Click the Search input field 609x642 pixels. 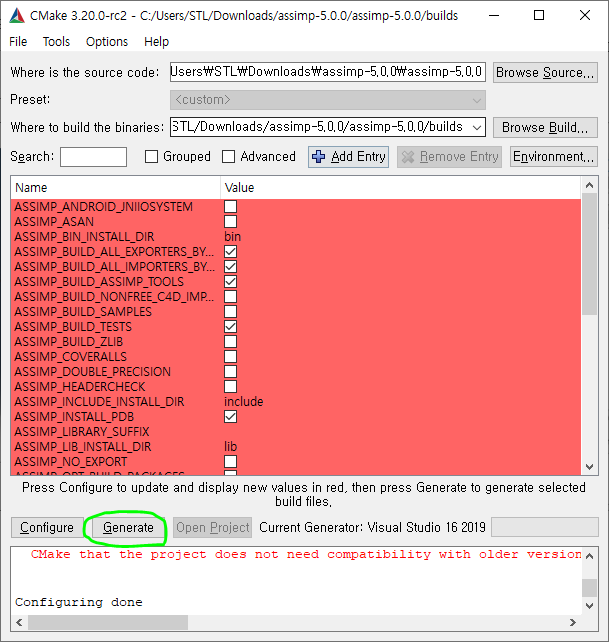[x=93, y=157]
